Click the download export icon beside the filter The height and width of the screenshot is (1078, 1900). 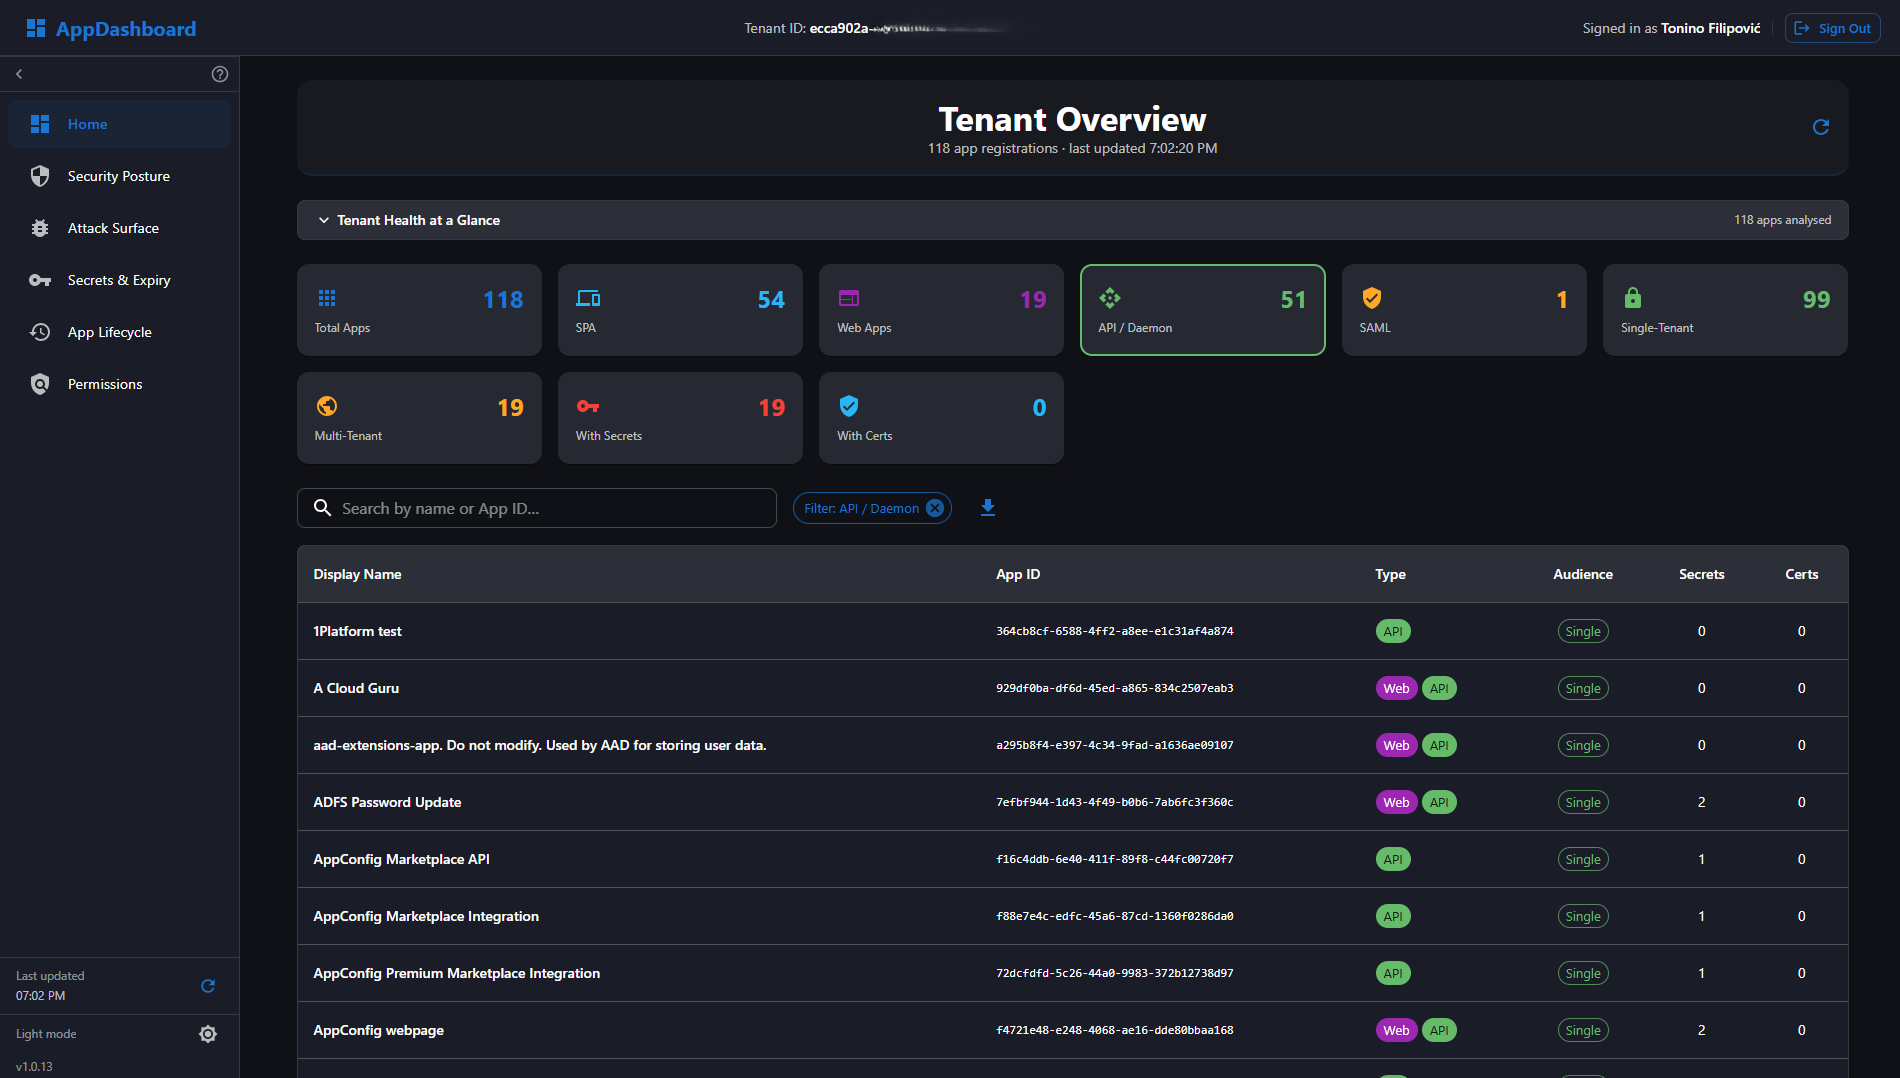click(987, 508)
